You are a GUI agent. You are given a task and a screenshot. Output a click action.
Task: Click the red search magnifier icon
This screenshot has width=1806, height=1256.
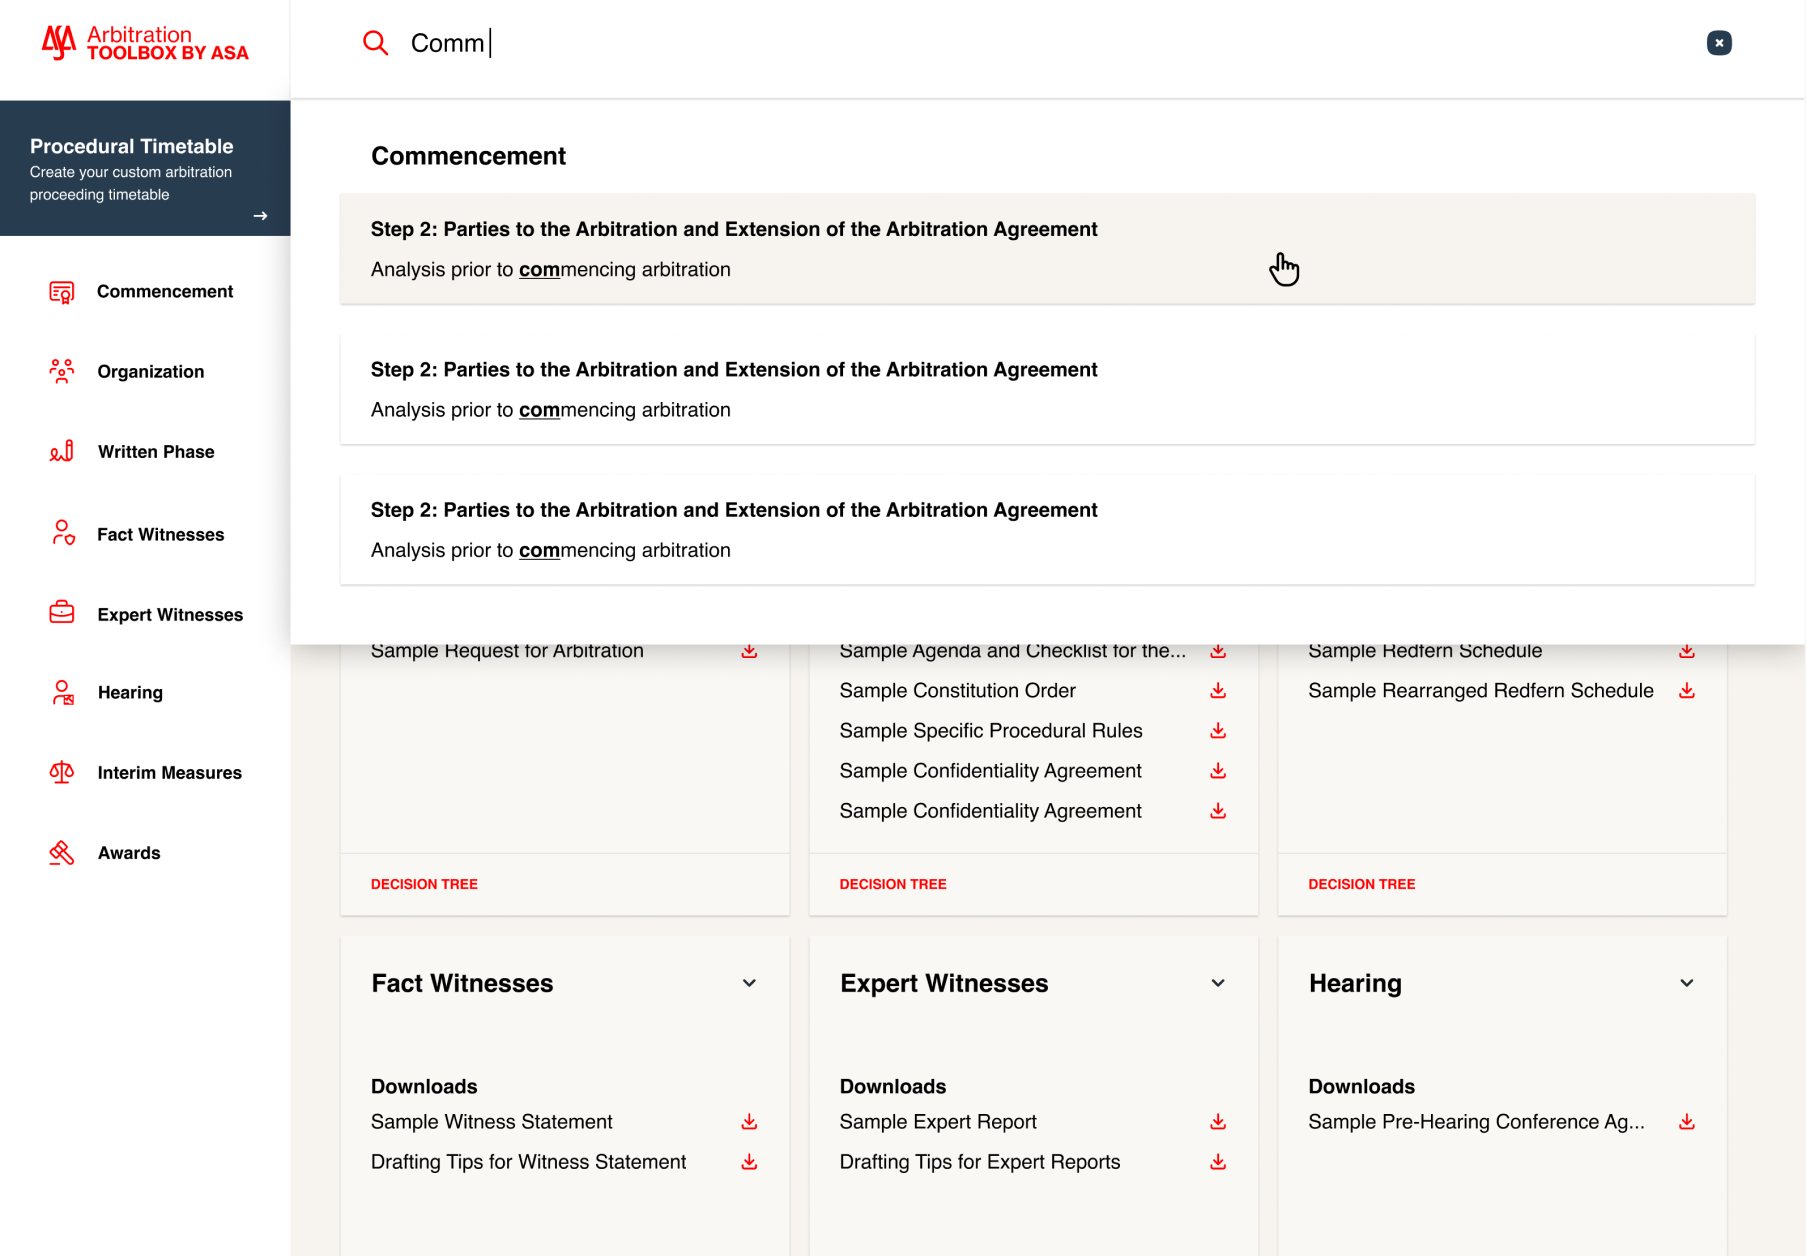375,42
